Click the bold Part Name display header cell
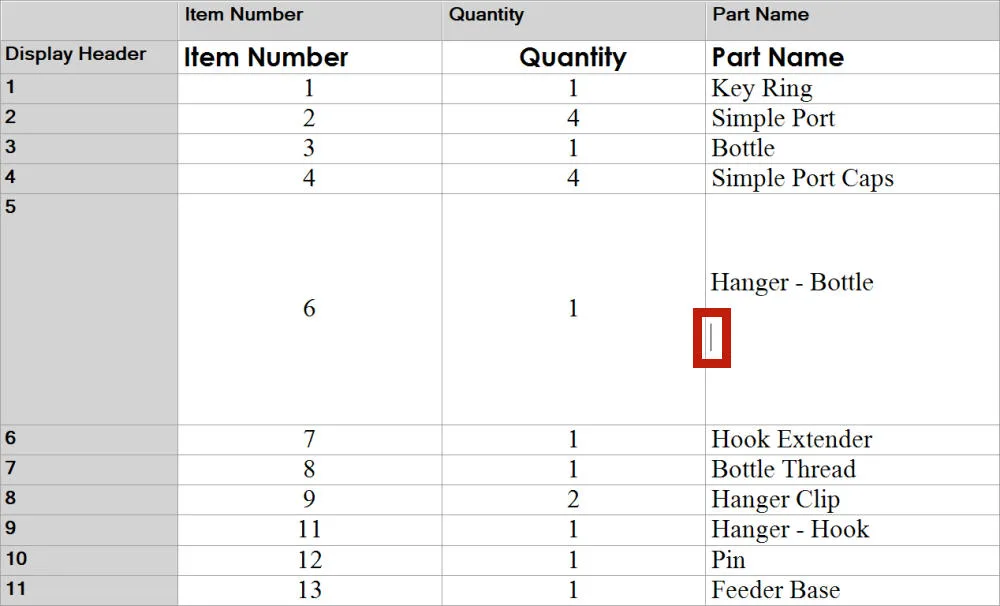 [x=853, y=57]
